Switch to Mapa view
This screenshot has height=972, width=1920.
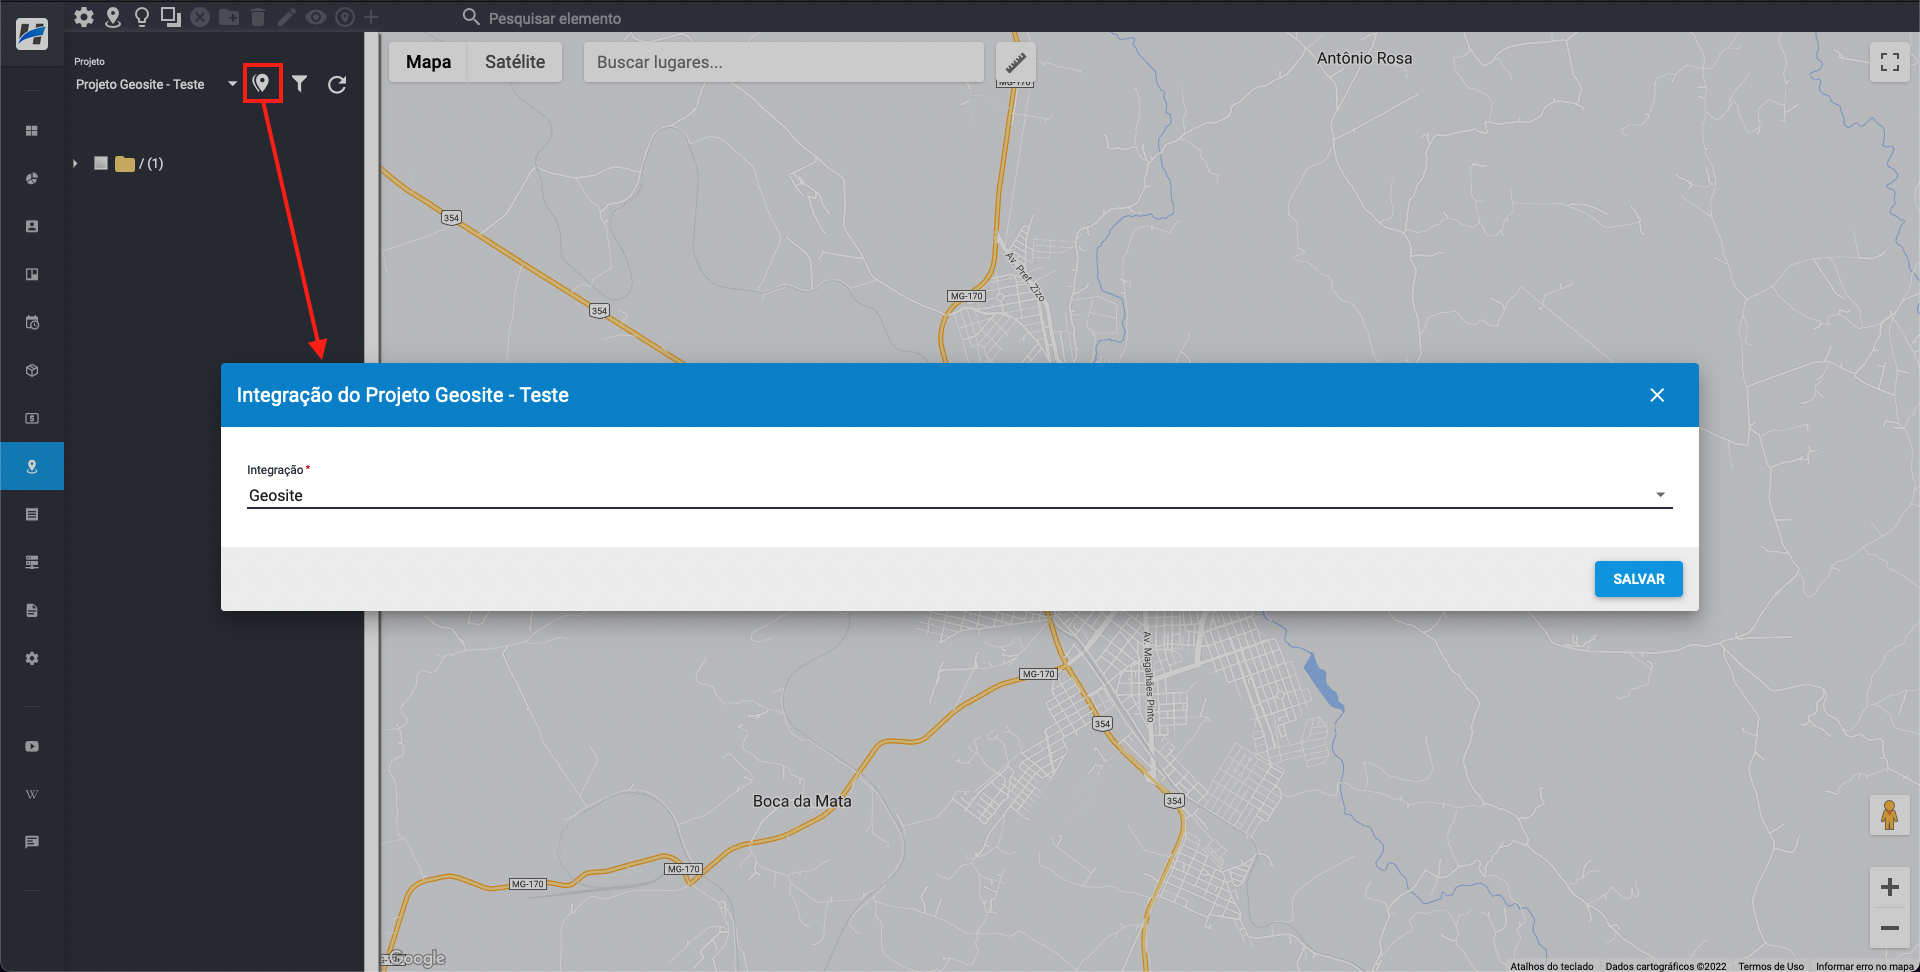click(x=428, y=62)
